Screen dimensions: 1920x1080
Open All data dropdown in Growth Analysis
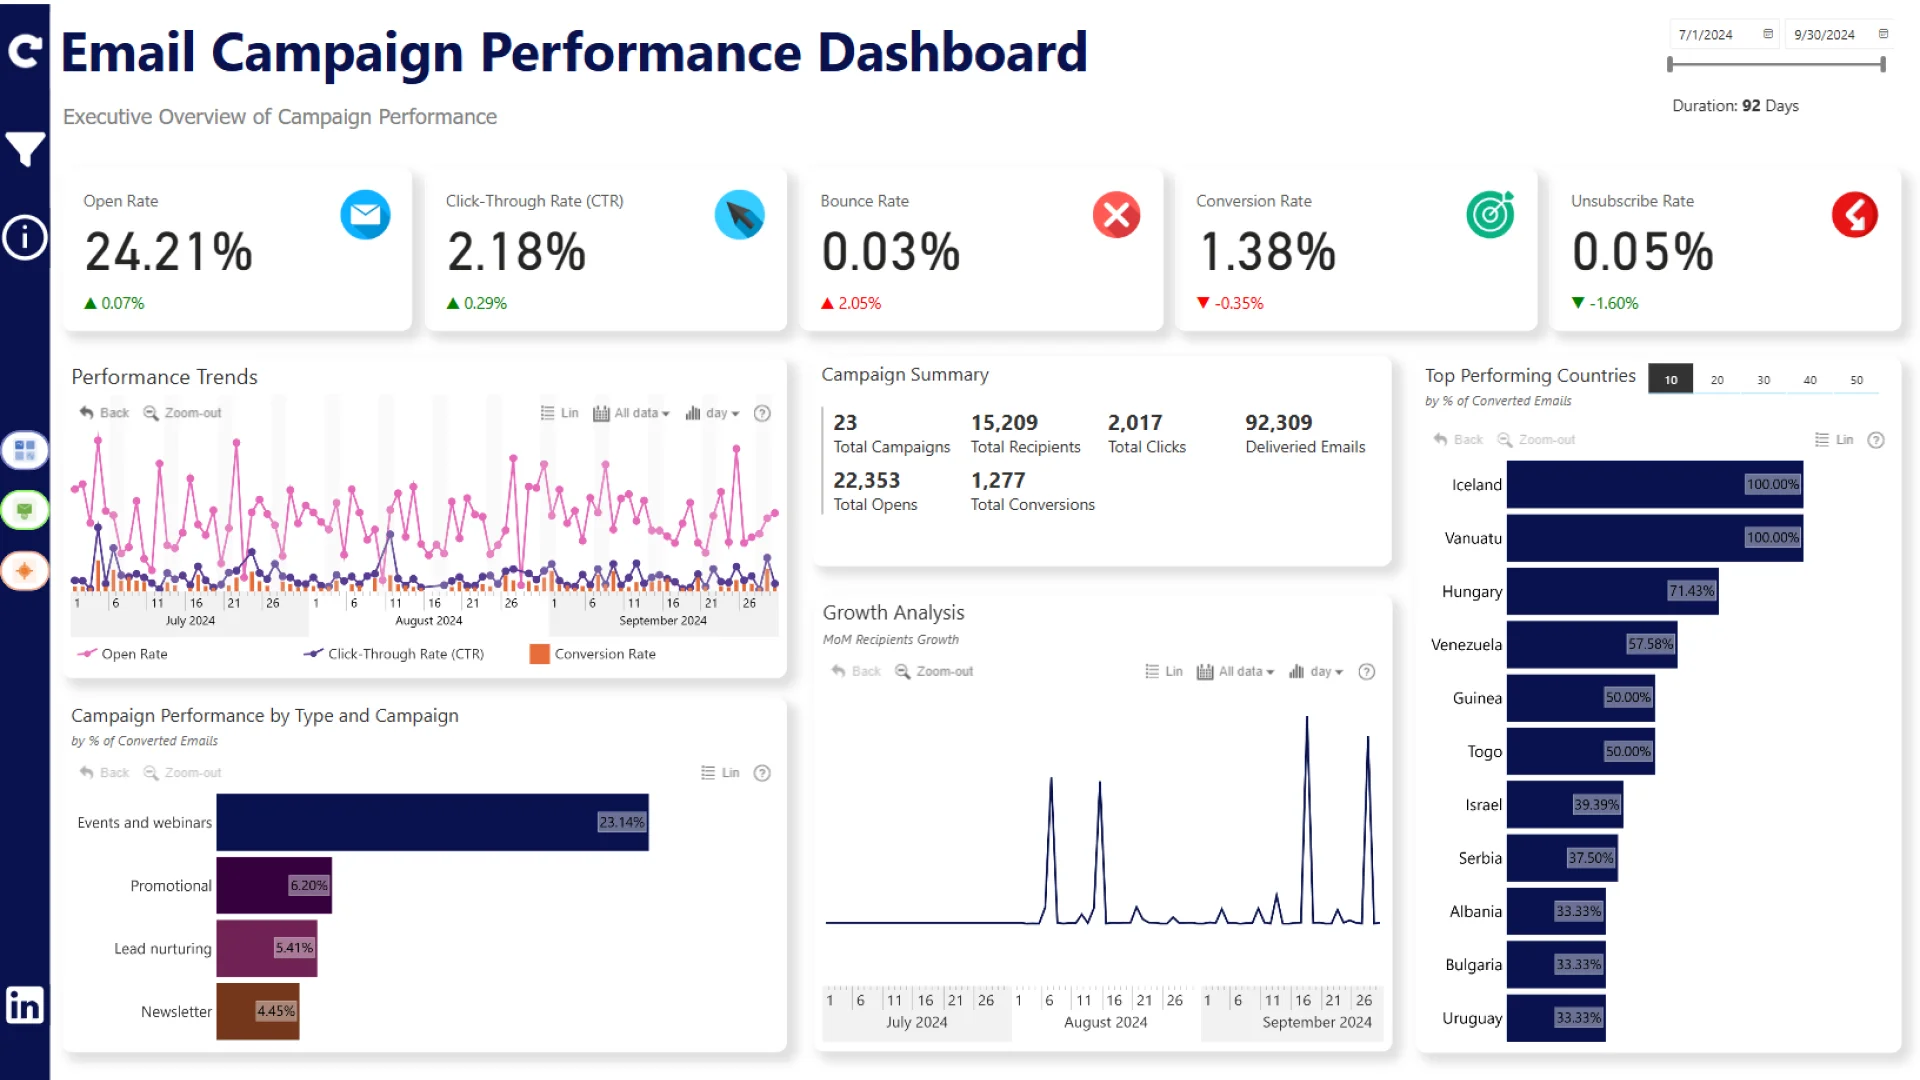pos(1236,672)
